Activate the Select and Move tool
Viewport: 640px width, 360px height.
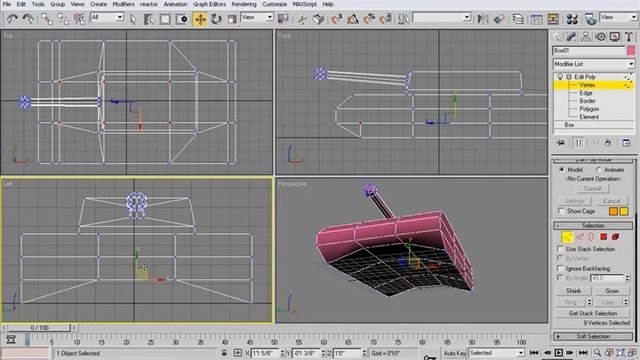(200, 19)
